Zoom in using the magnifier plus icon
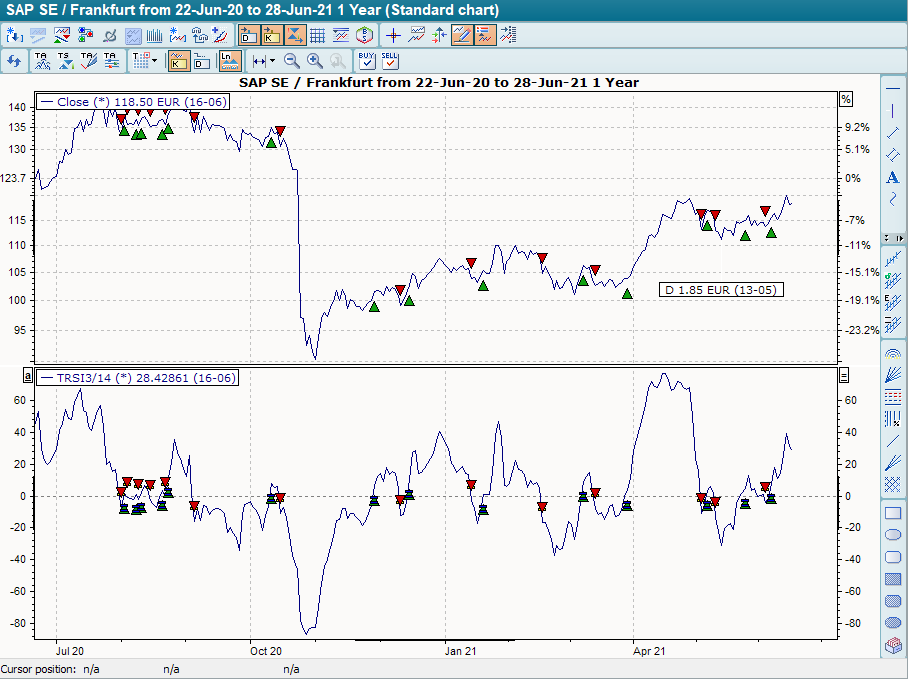 click(314, 61)
